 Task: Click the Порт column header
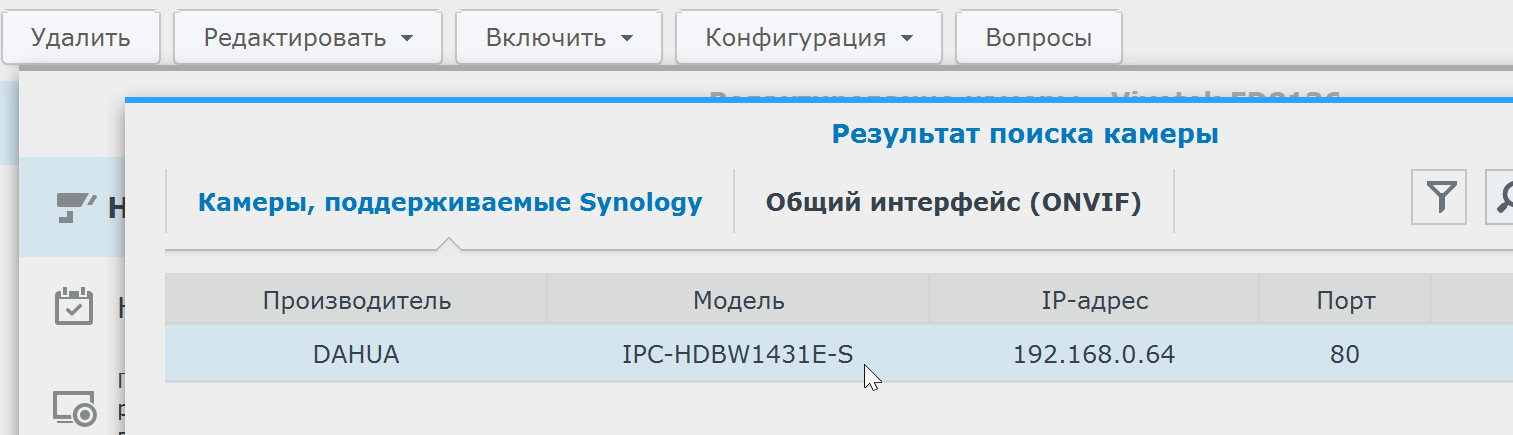point(1345,300)
